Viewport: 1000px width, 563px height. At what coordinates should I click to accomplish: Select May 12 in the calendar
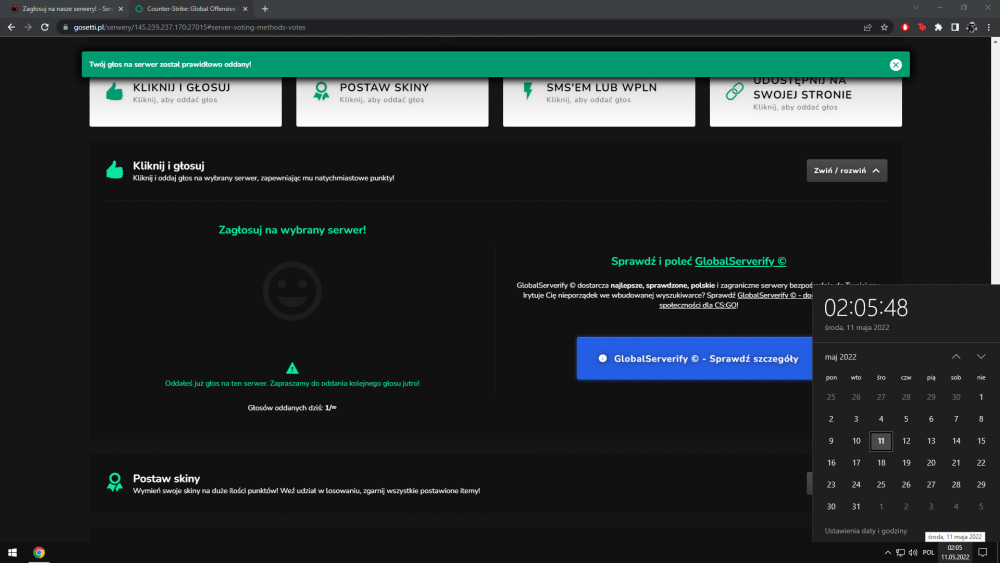tap(906, 441)
